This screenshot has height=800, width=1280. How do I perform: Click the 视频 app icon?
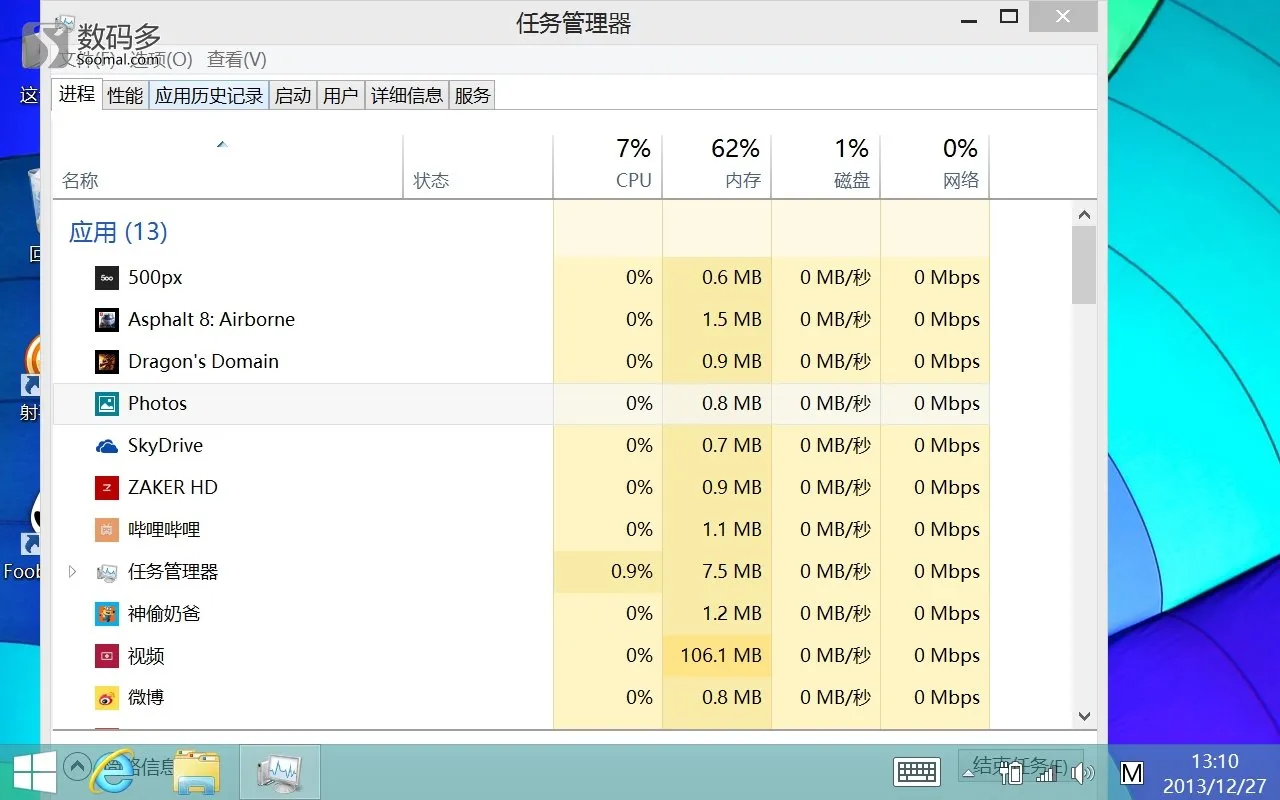coord(107,656)
